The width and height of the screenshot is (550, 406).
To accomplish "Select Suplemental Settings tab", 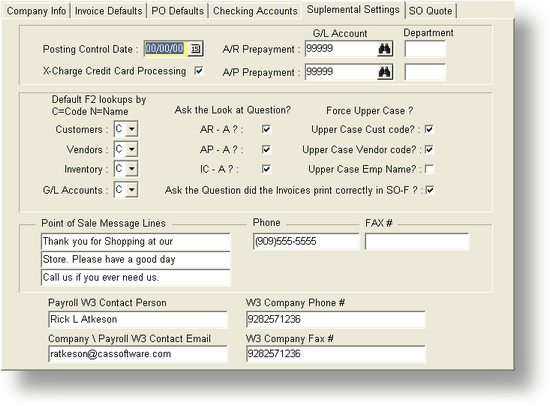I will pos(353,10).
